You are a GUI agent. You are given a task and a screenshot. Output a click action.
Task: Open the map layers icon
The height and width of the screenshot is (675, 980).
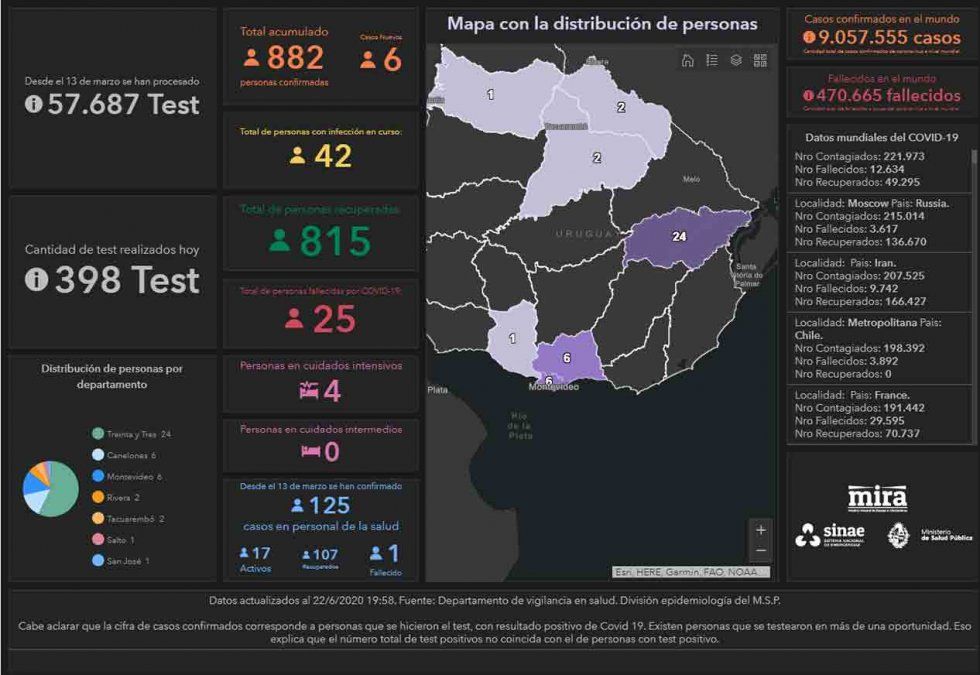point(736,60)
